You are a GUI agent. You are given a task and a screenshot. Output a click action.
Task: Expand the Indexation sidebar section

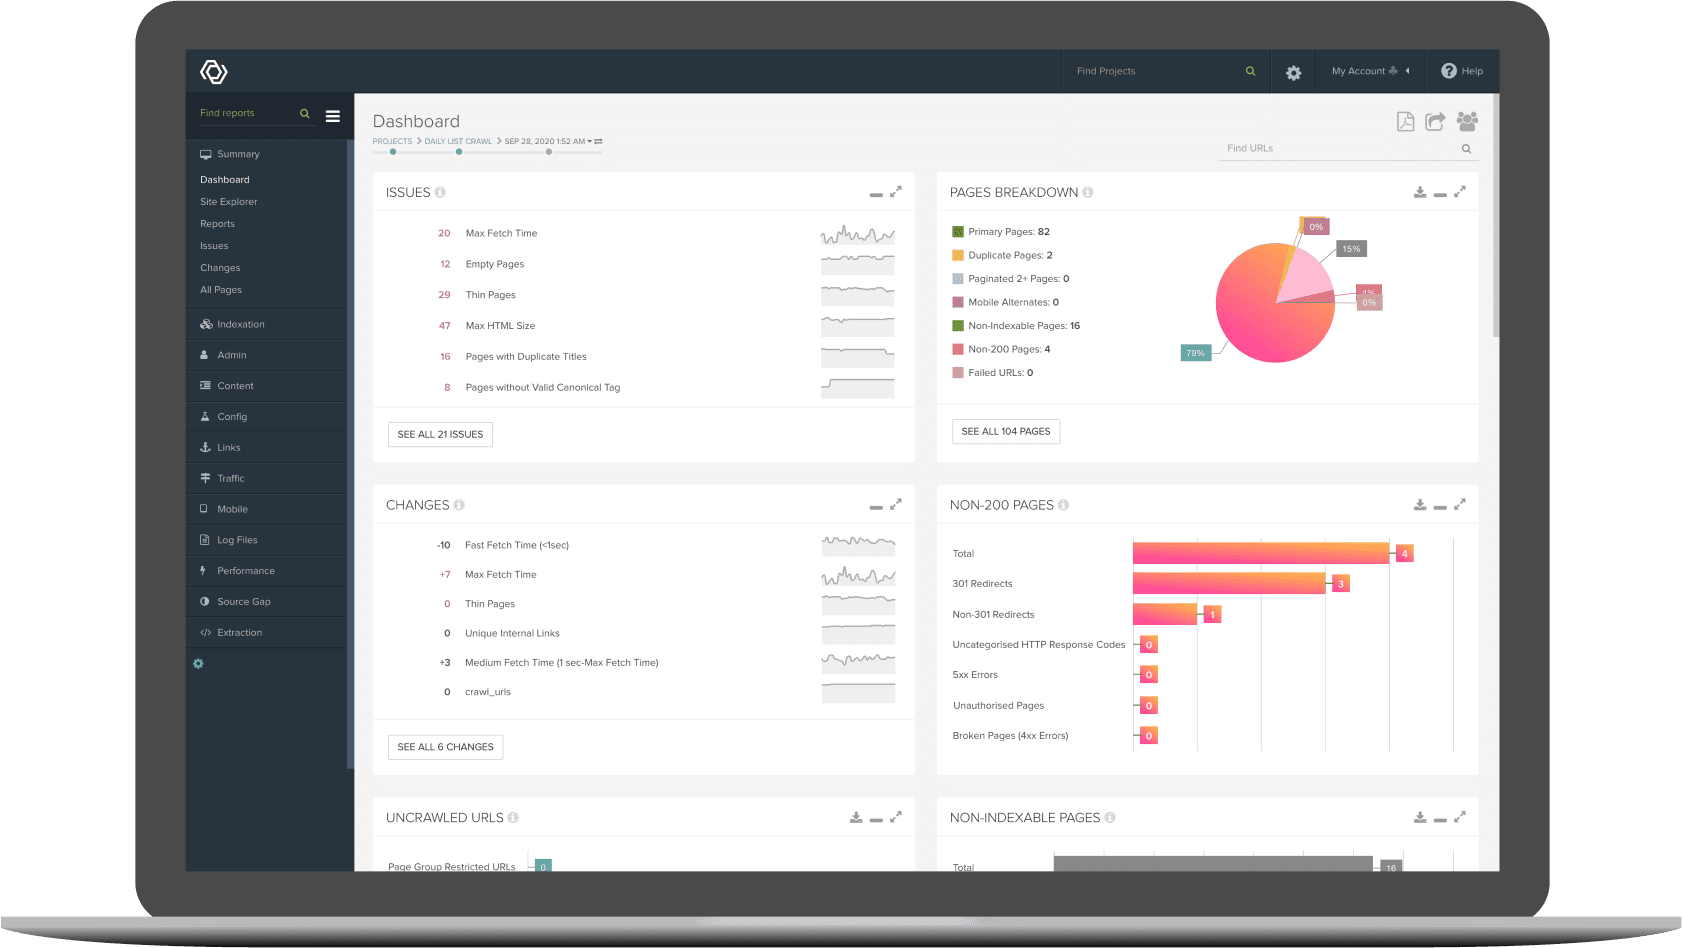(x=241, y=324)
